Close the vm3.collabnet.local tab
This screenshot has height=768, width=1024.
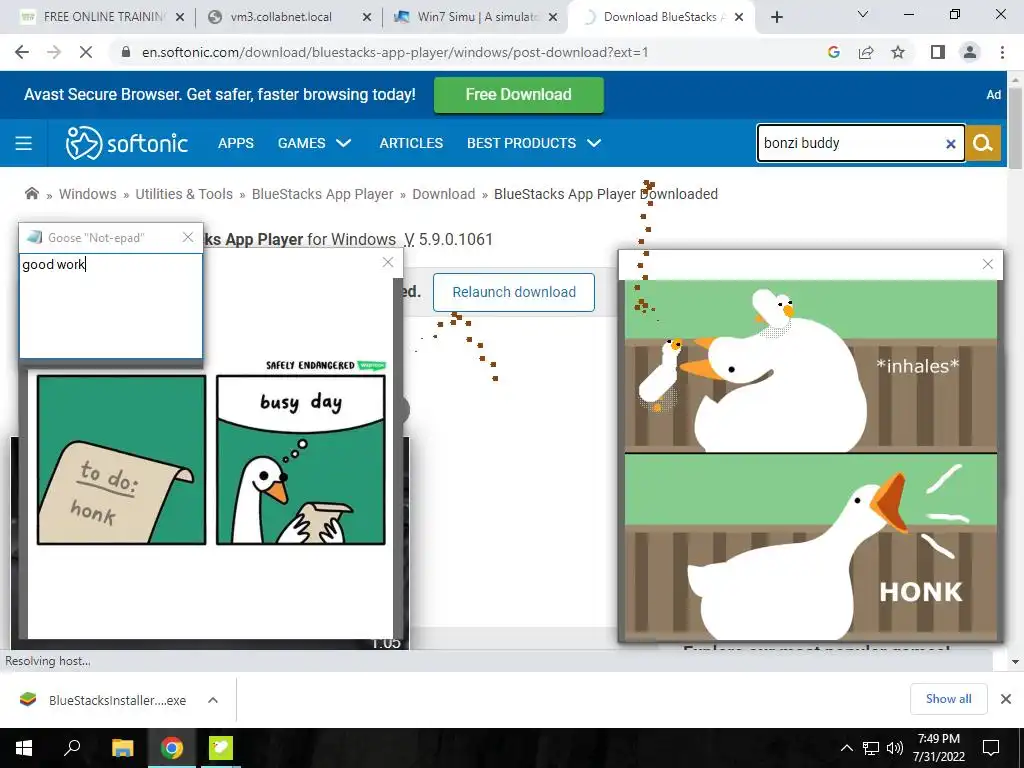click(x=367, y=17)
